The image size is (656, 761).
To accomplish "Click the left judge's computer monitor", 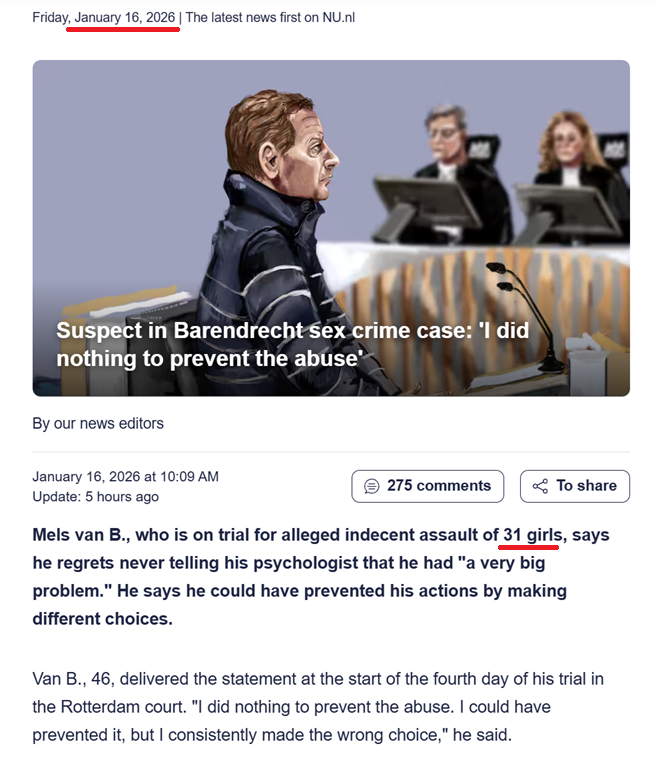I will [x=427, y=206].
